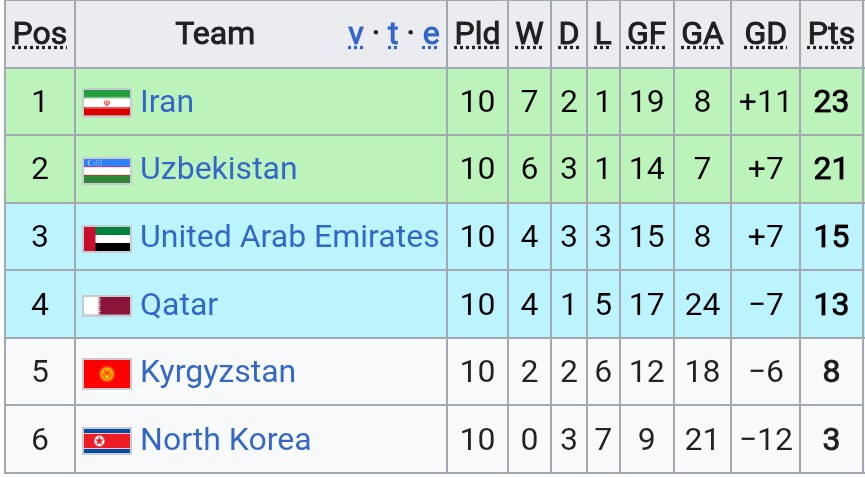Click the Uzbekistan flag icon
The height and width of the screenshot is (477, 865).
pos(107,170)
